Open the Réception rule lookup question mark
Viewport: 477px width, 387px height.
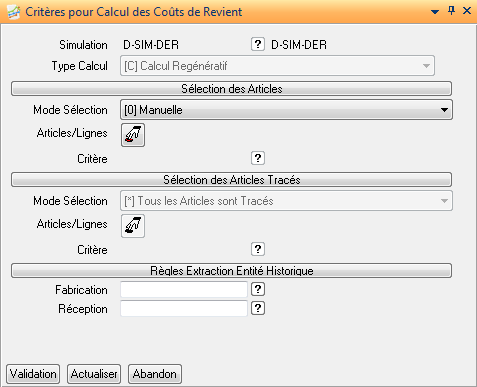coord(258,308)
